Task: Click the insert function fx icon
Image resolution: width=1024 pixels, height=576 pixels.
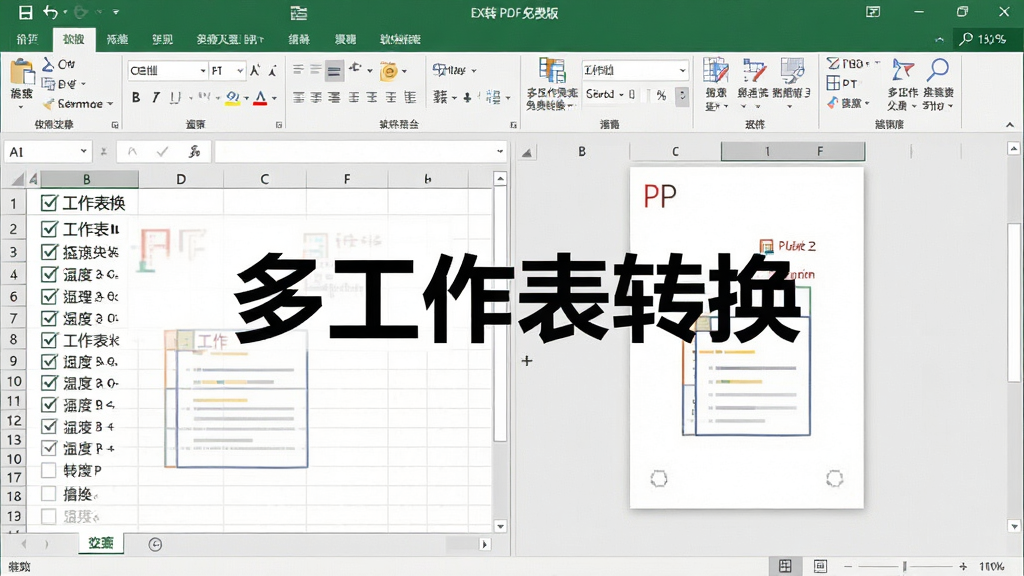Action: tap(194, 152)
